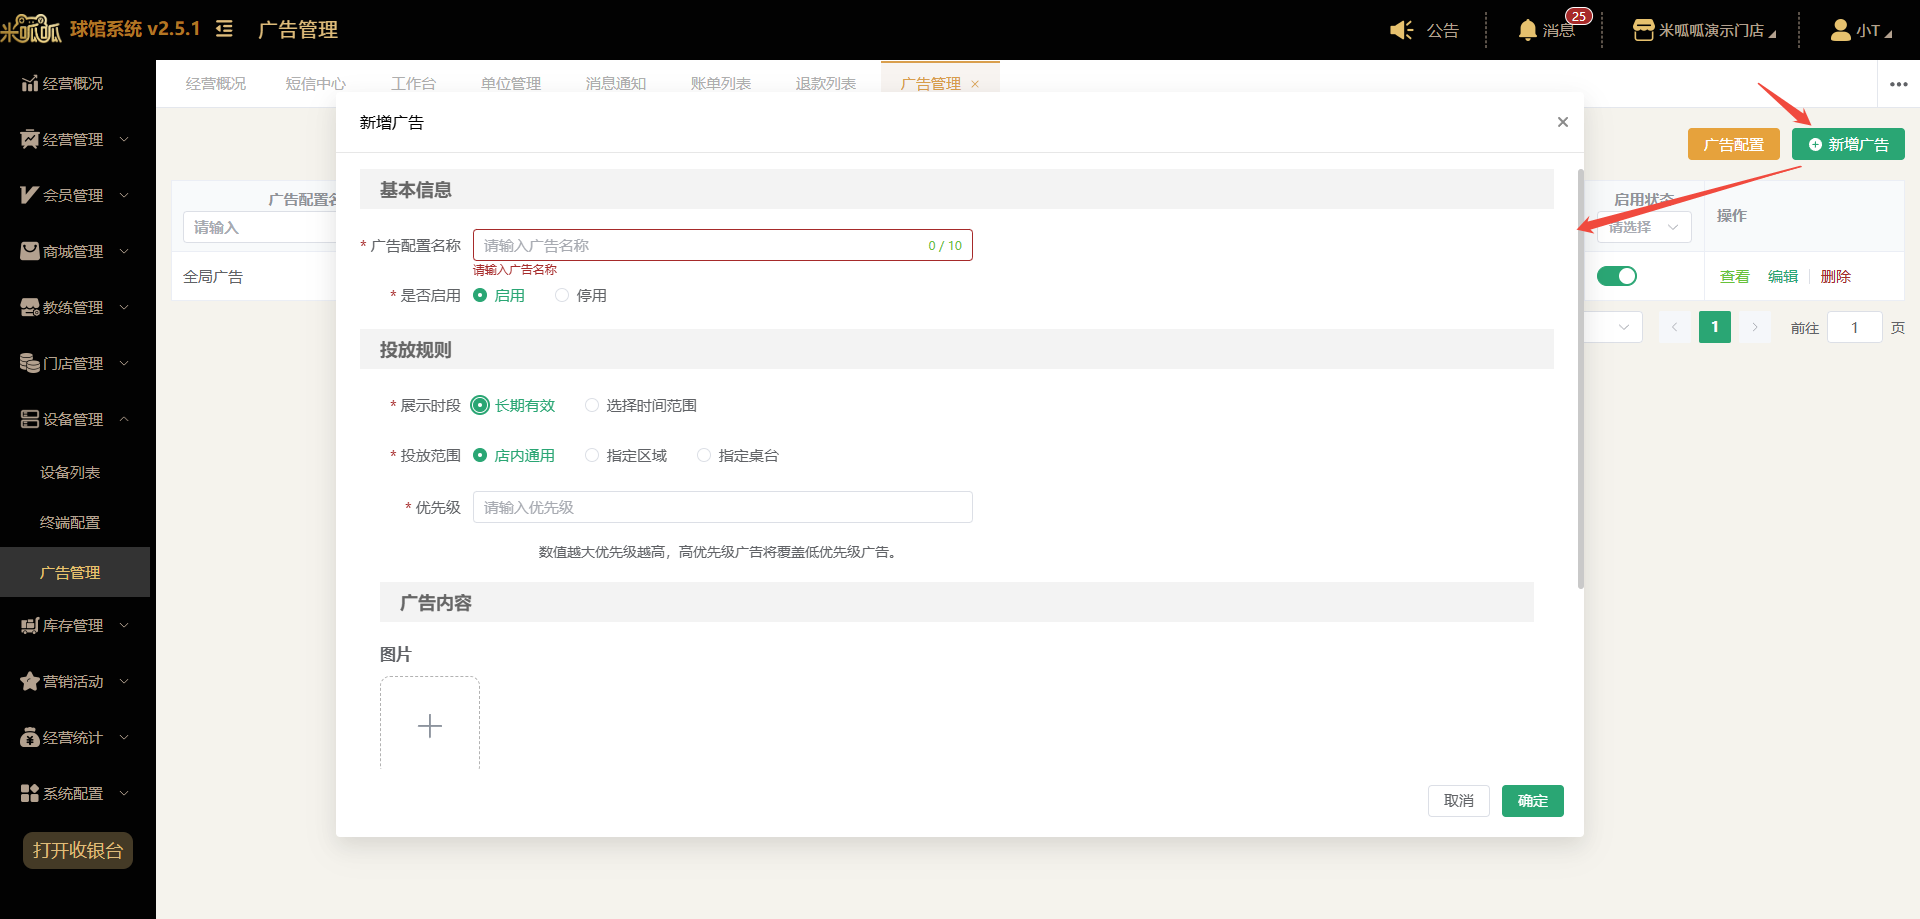Click the 米呱呱演示门店 store icon

click(x=1643, y=30)
